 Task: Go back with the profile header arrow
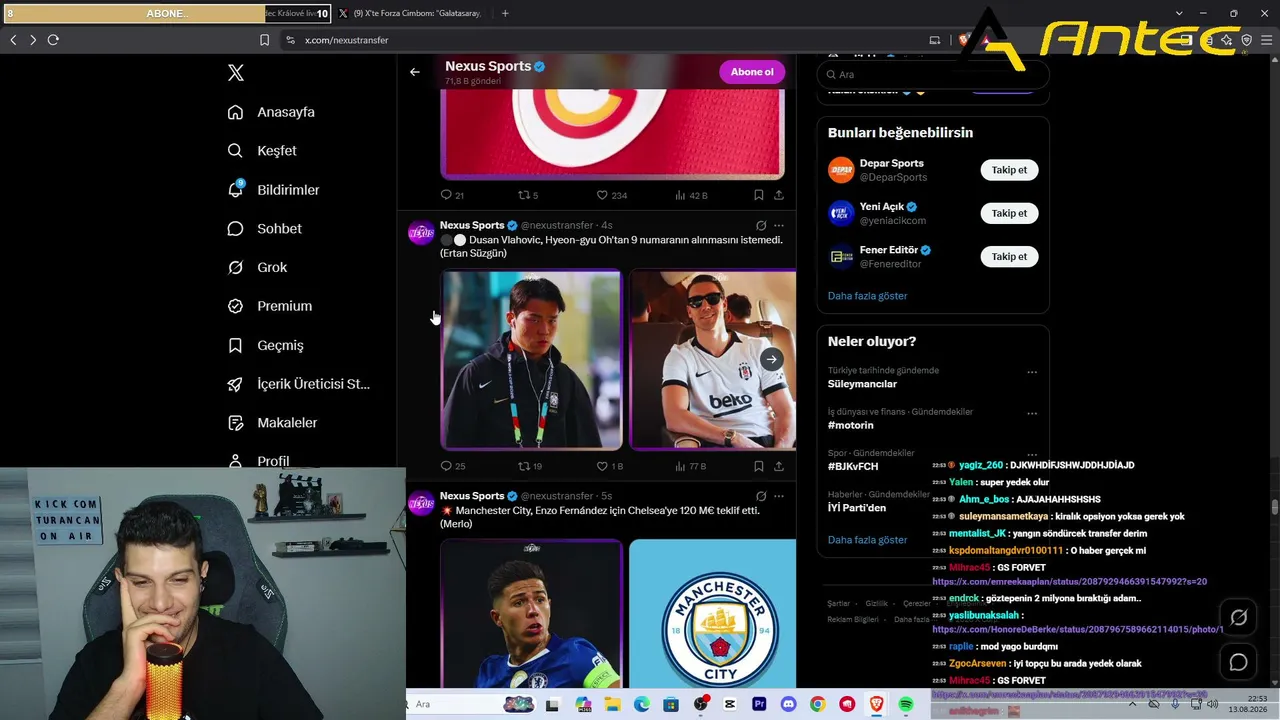(x=415, y=72)
